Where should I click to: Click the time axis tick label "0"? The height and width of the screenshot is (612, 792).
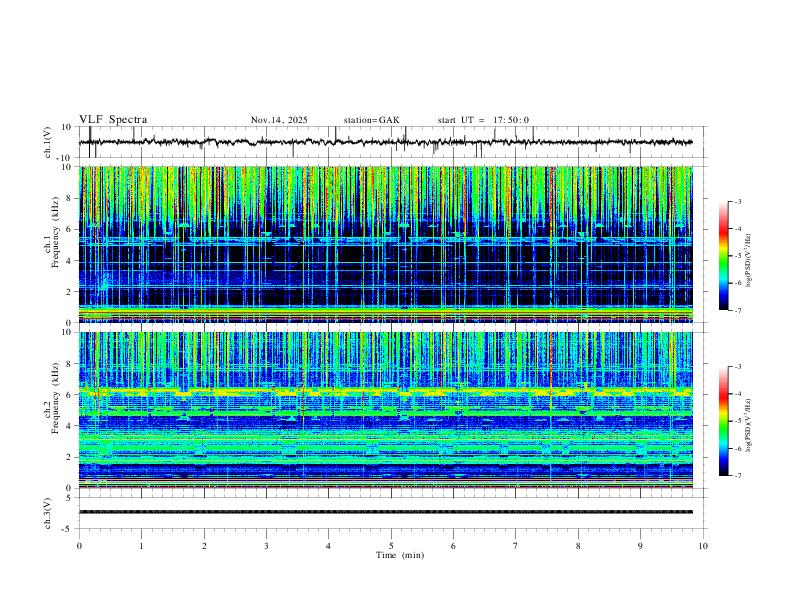click(79, 546)
